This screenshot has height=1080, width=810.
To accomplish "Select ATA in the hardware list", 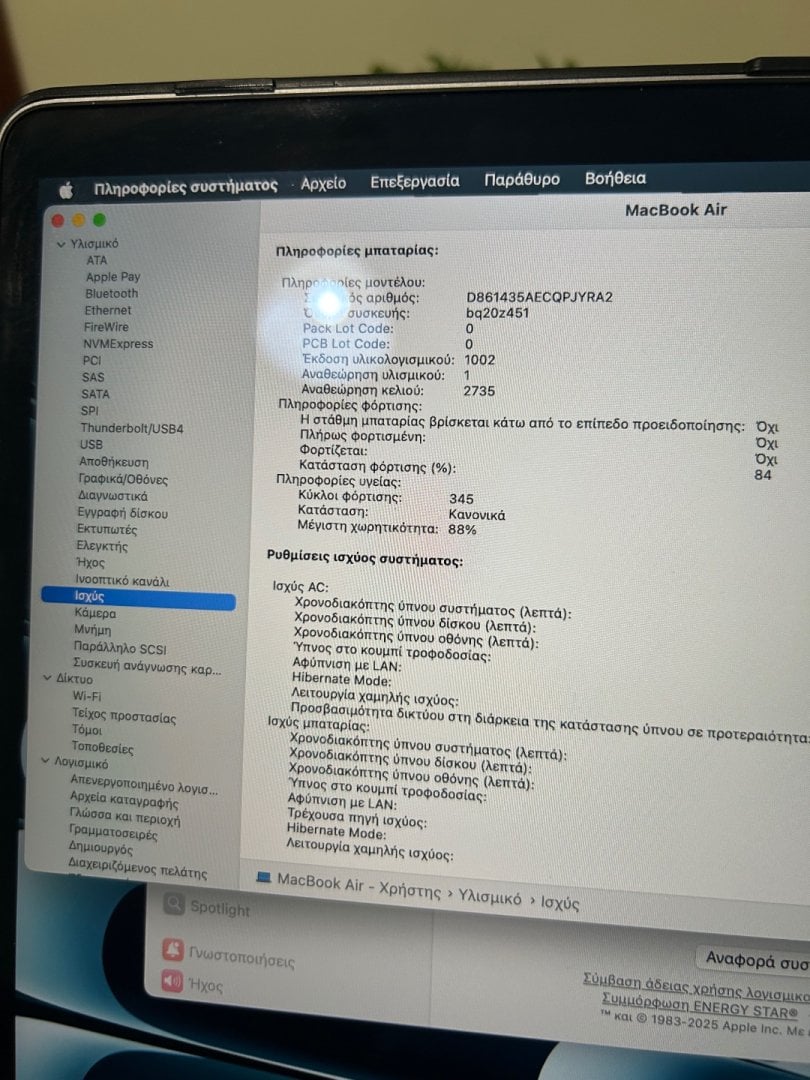I will (x=96, y=260).
